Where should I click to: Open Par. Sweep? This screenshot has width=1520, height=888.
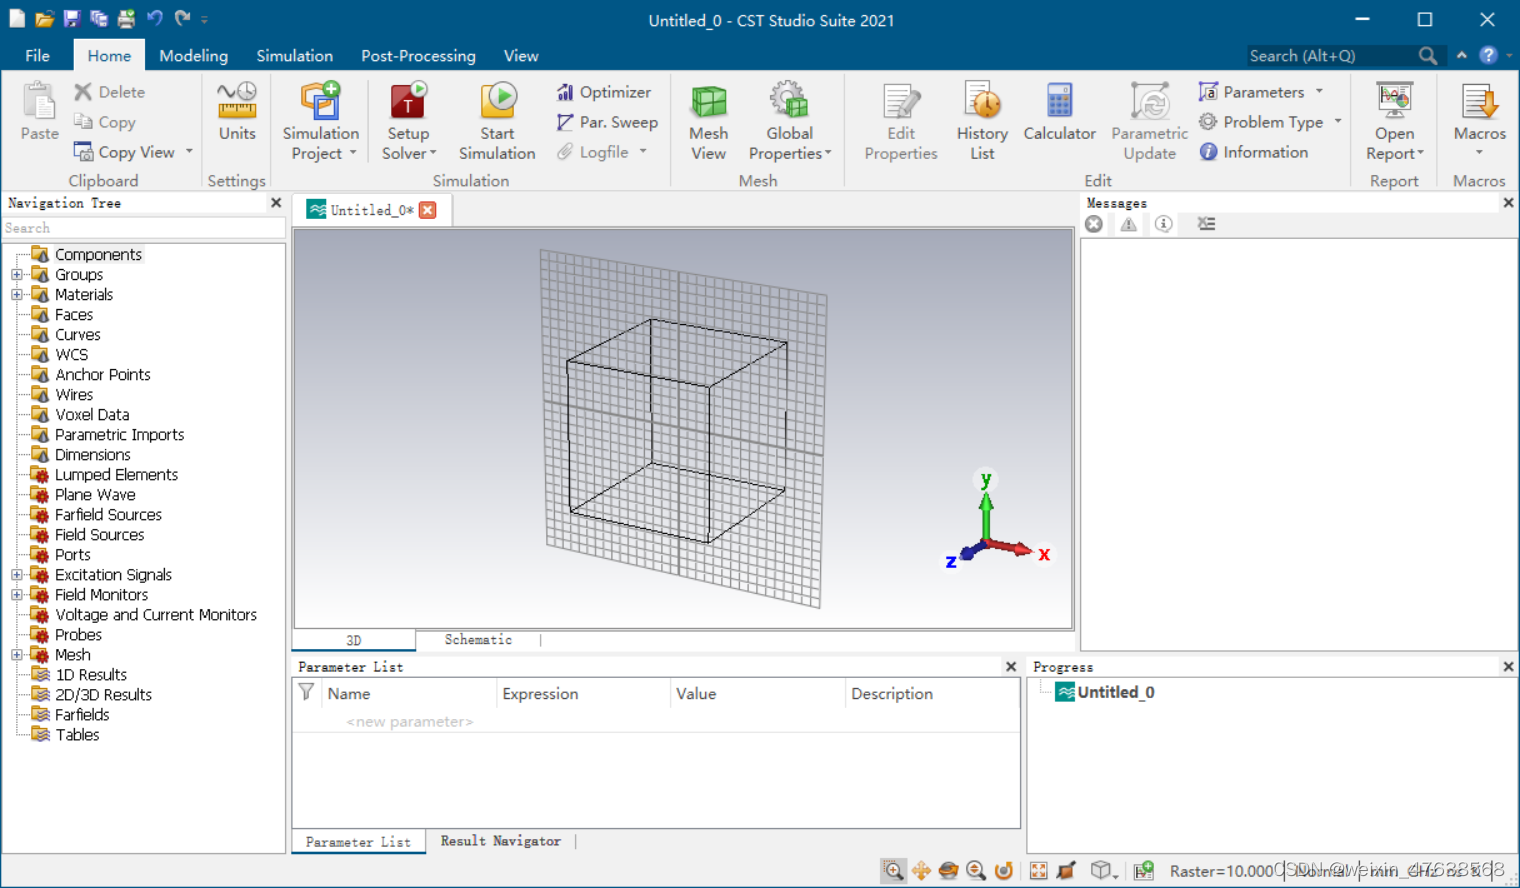pos(607,122)
